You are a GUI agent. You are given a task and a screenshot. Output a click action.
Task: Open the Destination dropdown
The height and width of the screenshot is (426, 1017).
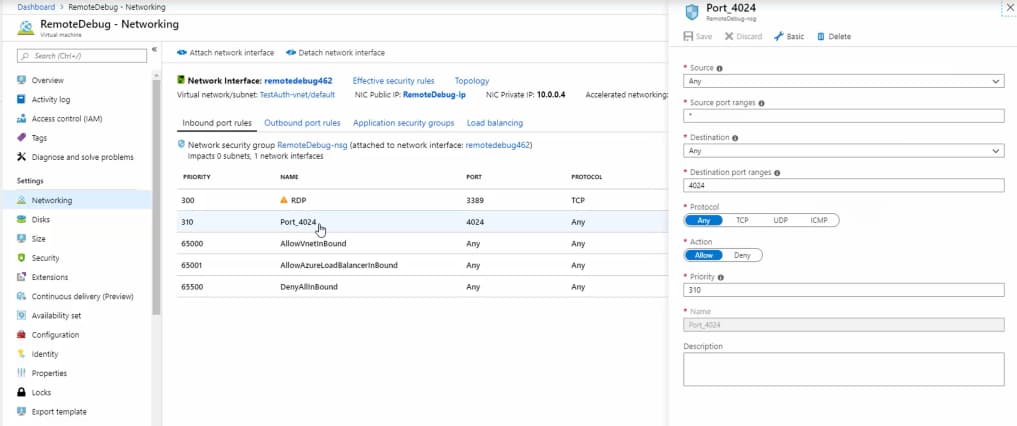(x=843, y=151)
